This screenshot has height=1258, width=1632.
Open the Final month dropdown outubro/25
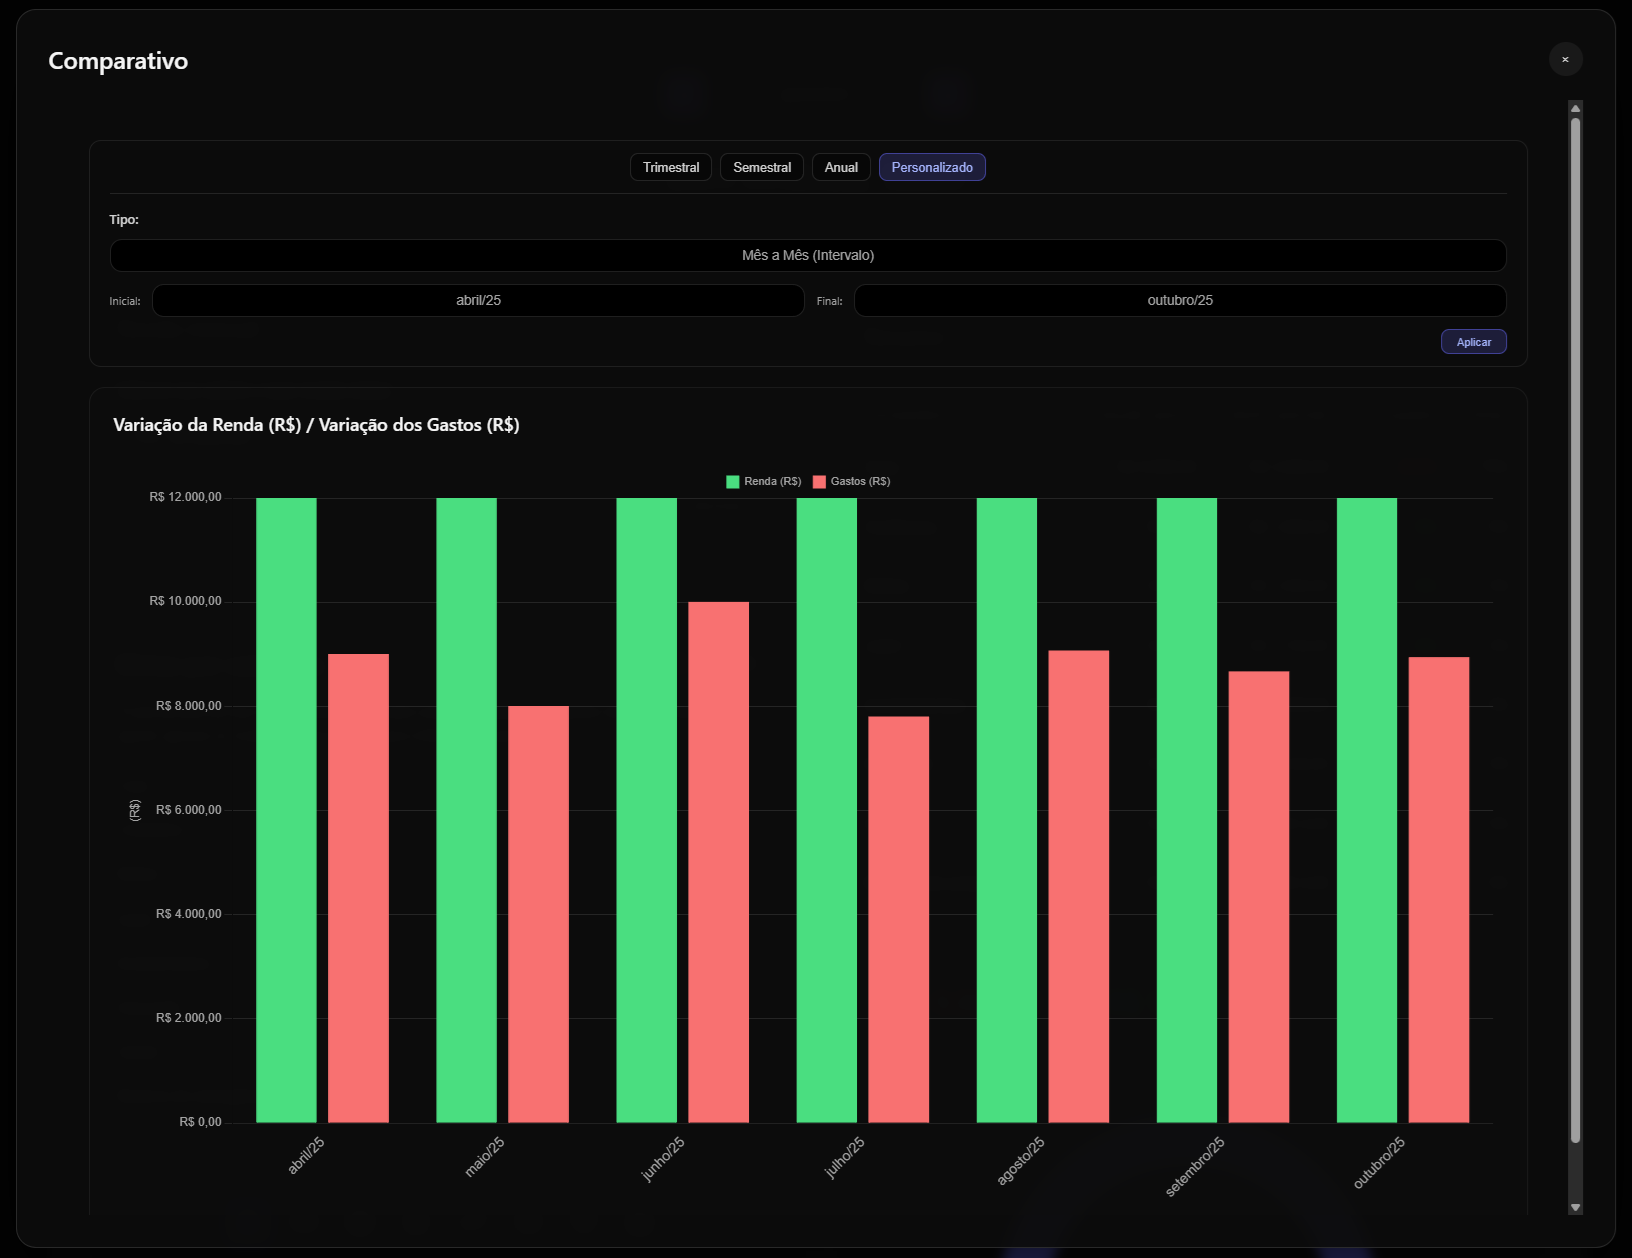click(1179, 300)
